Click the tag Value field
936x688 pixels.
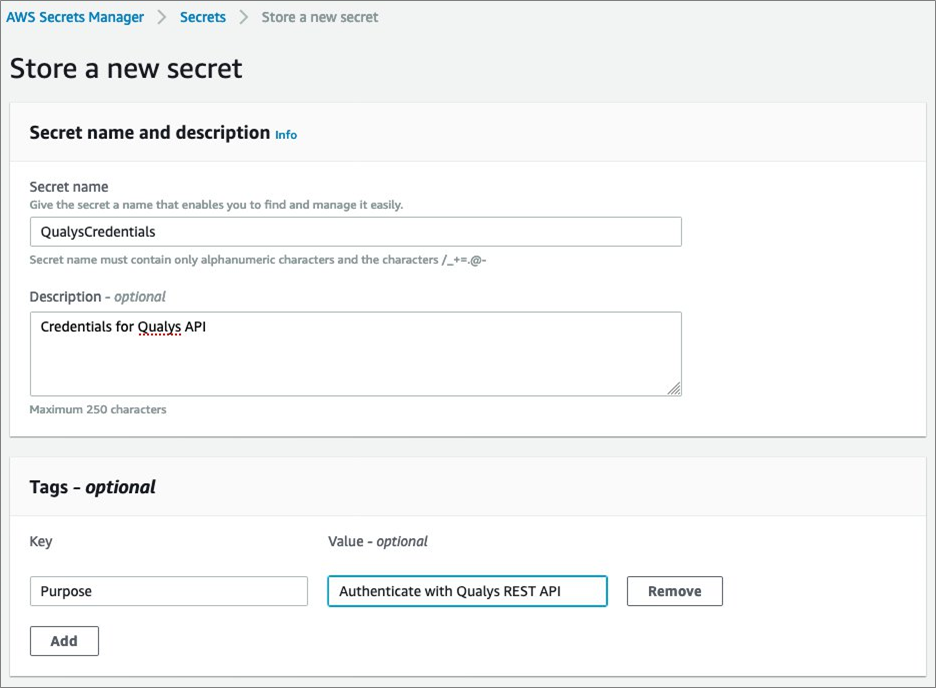coord(467,591)
